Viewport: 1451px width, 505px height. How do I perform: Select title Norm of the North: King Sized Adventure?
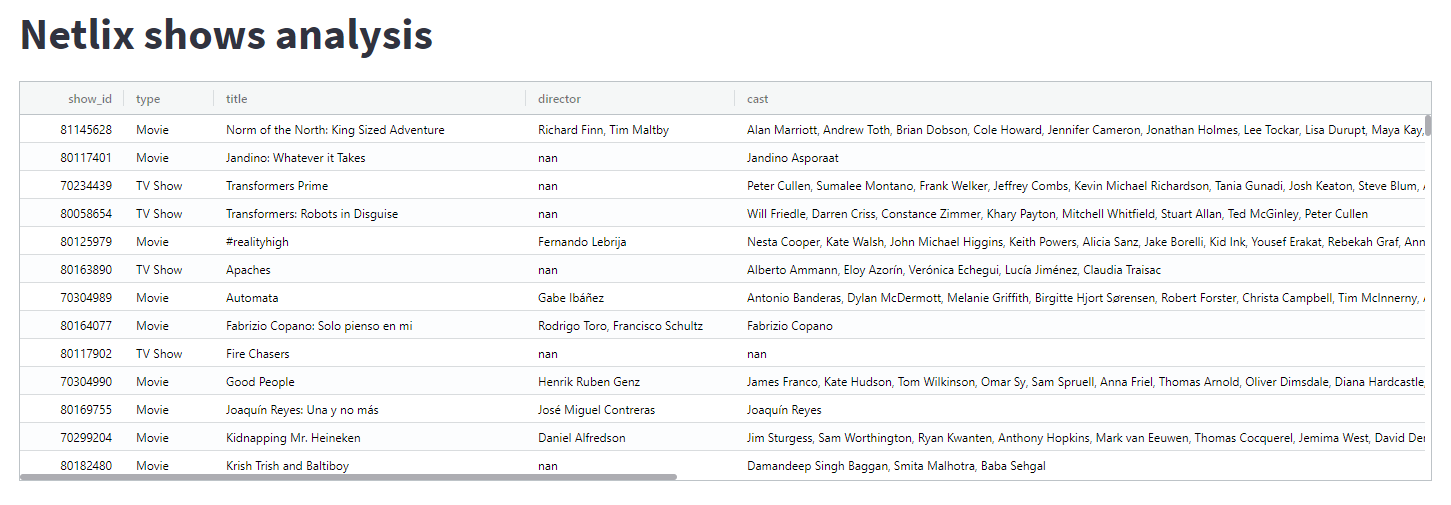(x=370, y=130)
